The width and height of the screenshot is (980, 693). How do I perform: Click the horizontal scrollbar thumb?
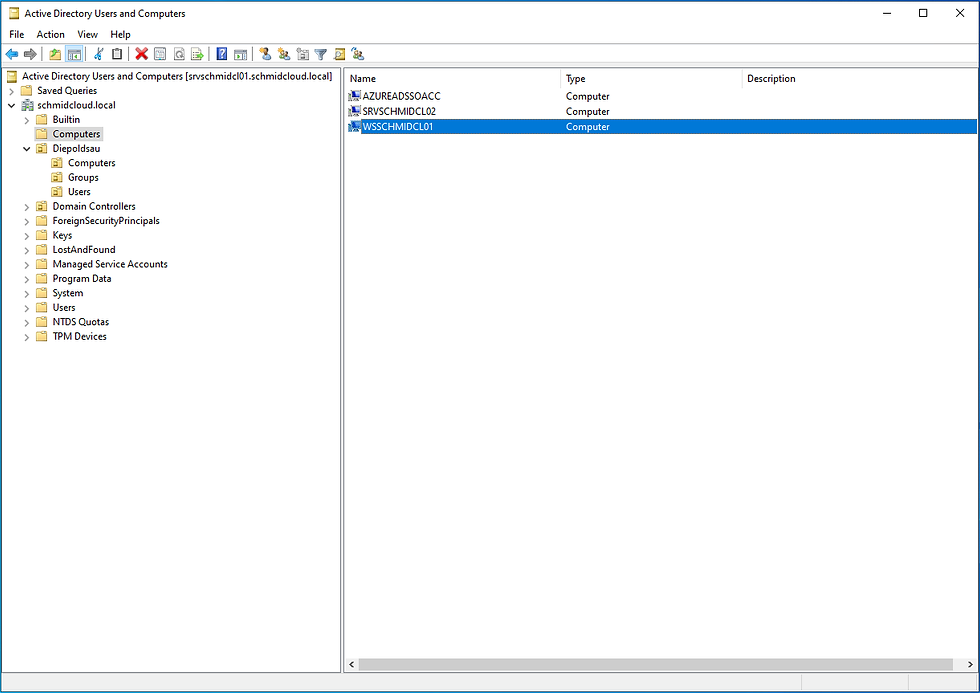[656, 664]
